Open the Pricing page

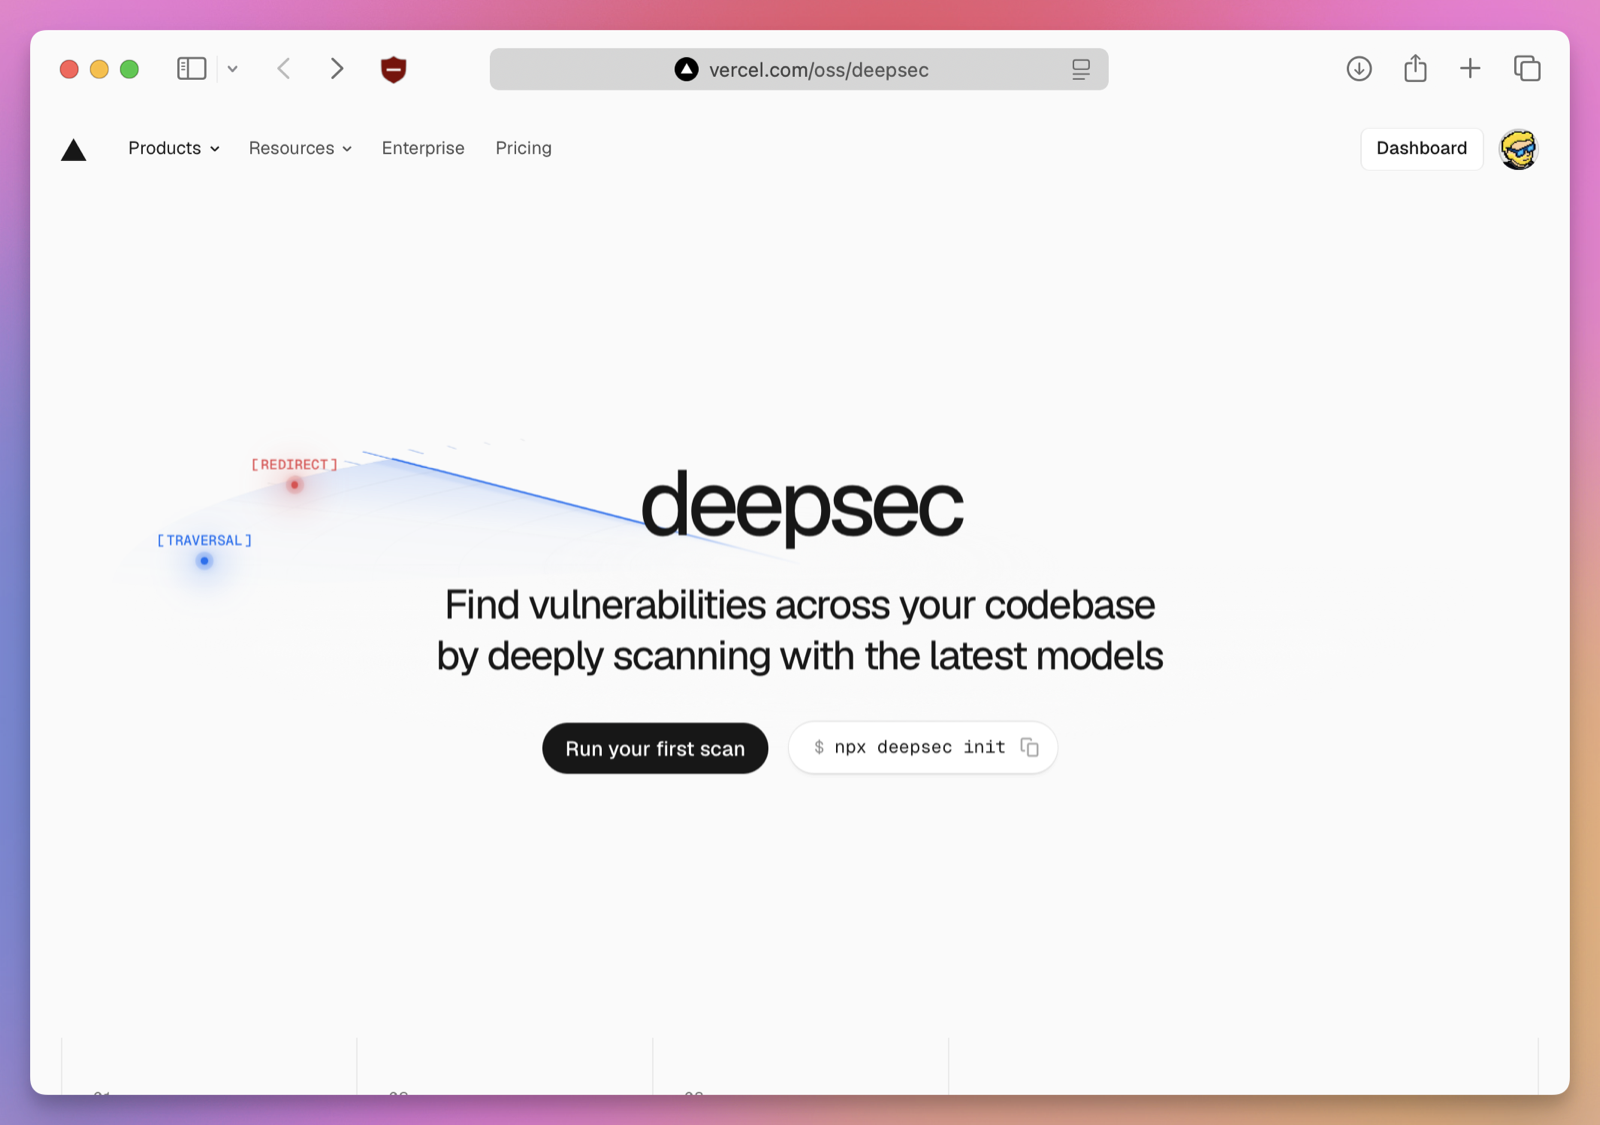coord(524,148)
